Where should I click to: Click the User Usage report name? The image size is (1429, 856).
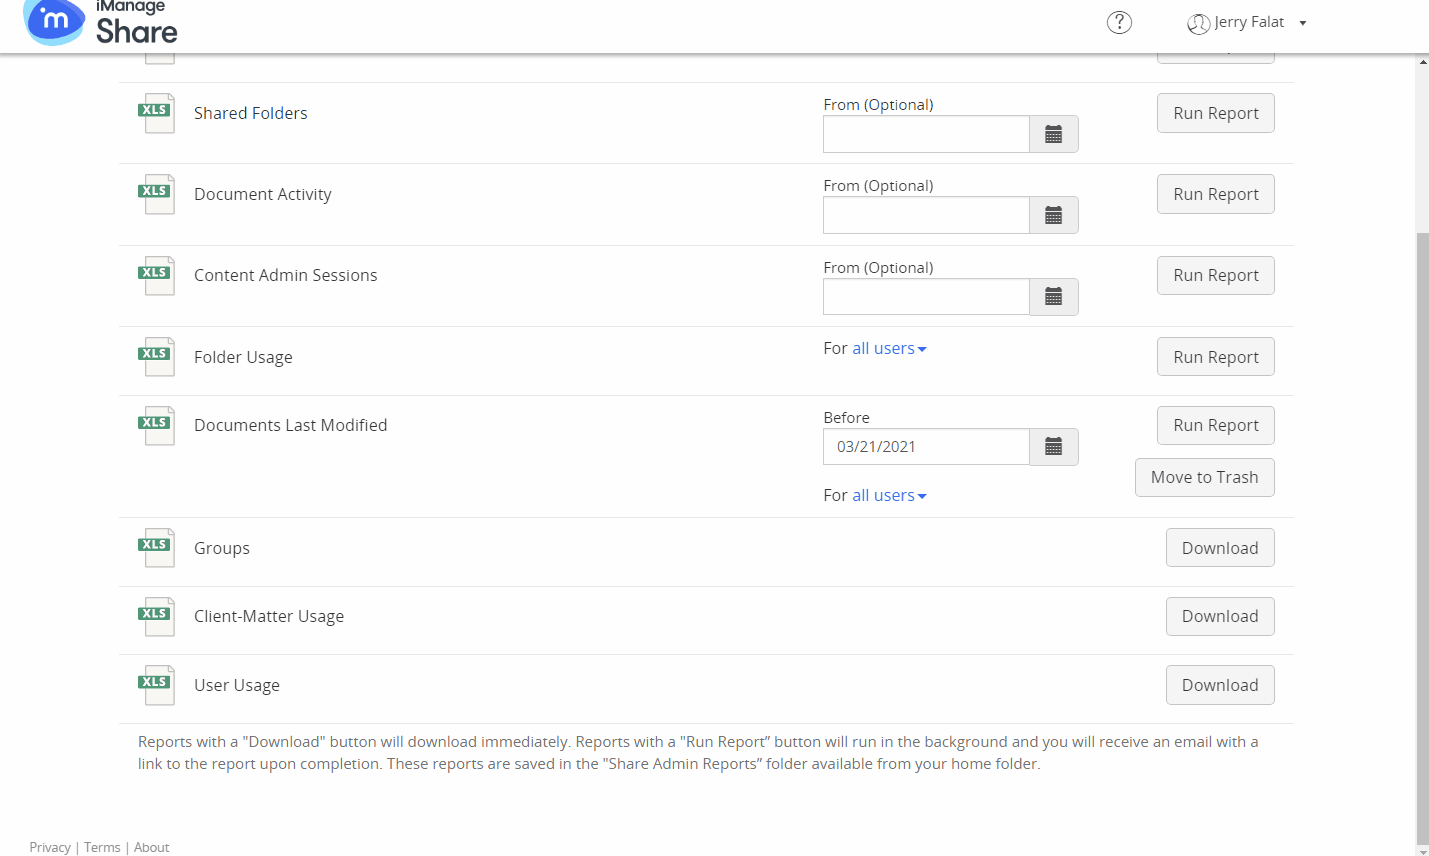(237, 685)
